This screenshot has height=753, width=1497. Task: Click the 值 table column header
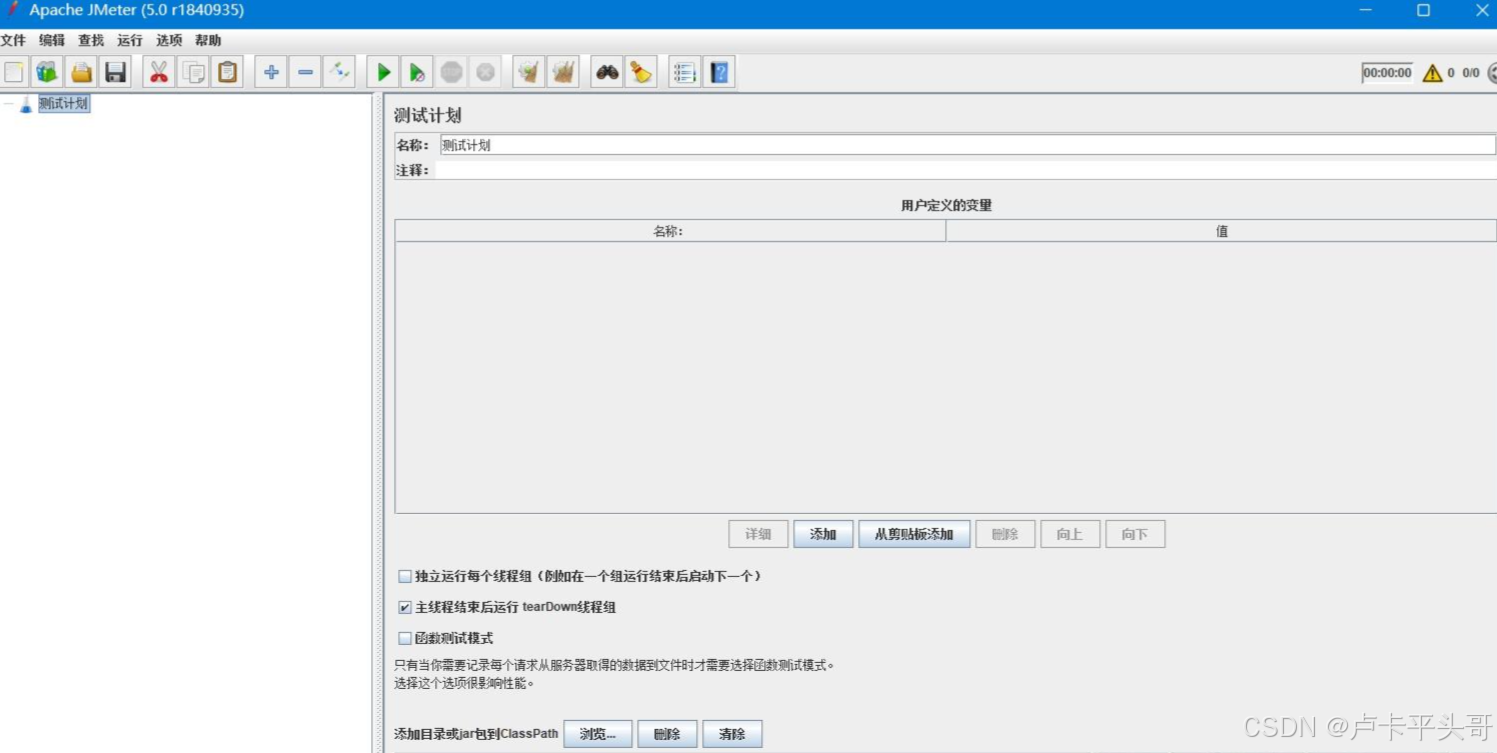1221,231
